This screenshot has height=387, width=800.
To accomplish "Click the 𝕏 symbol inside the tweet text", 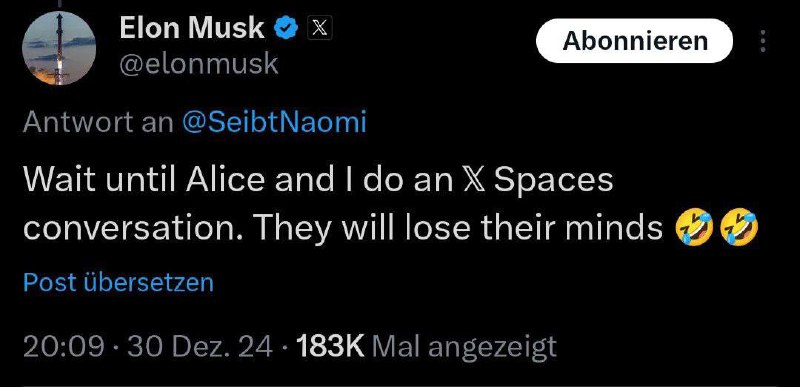I will pos(473,180).
